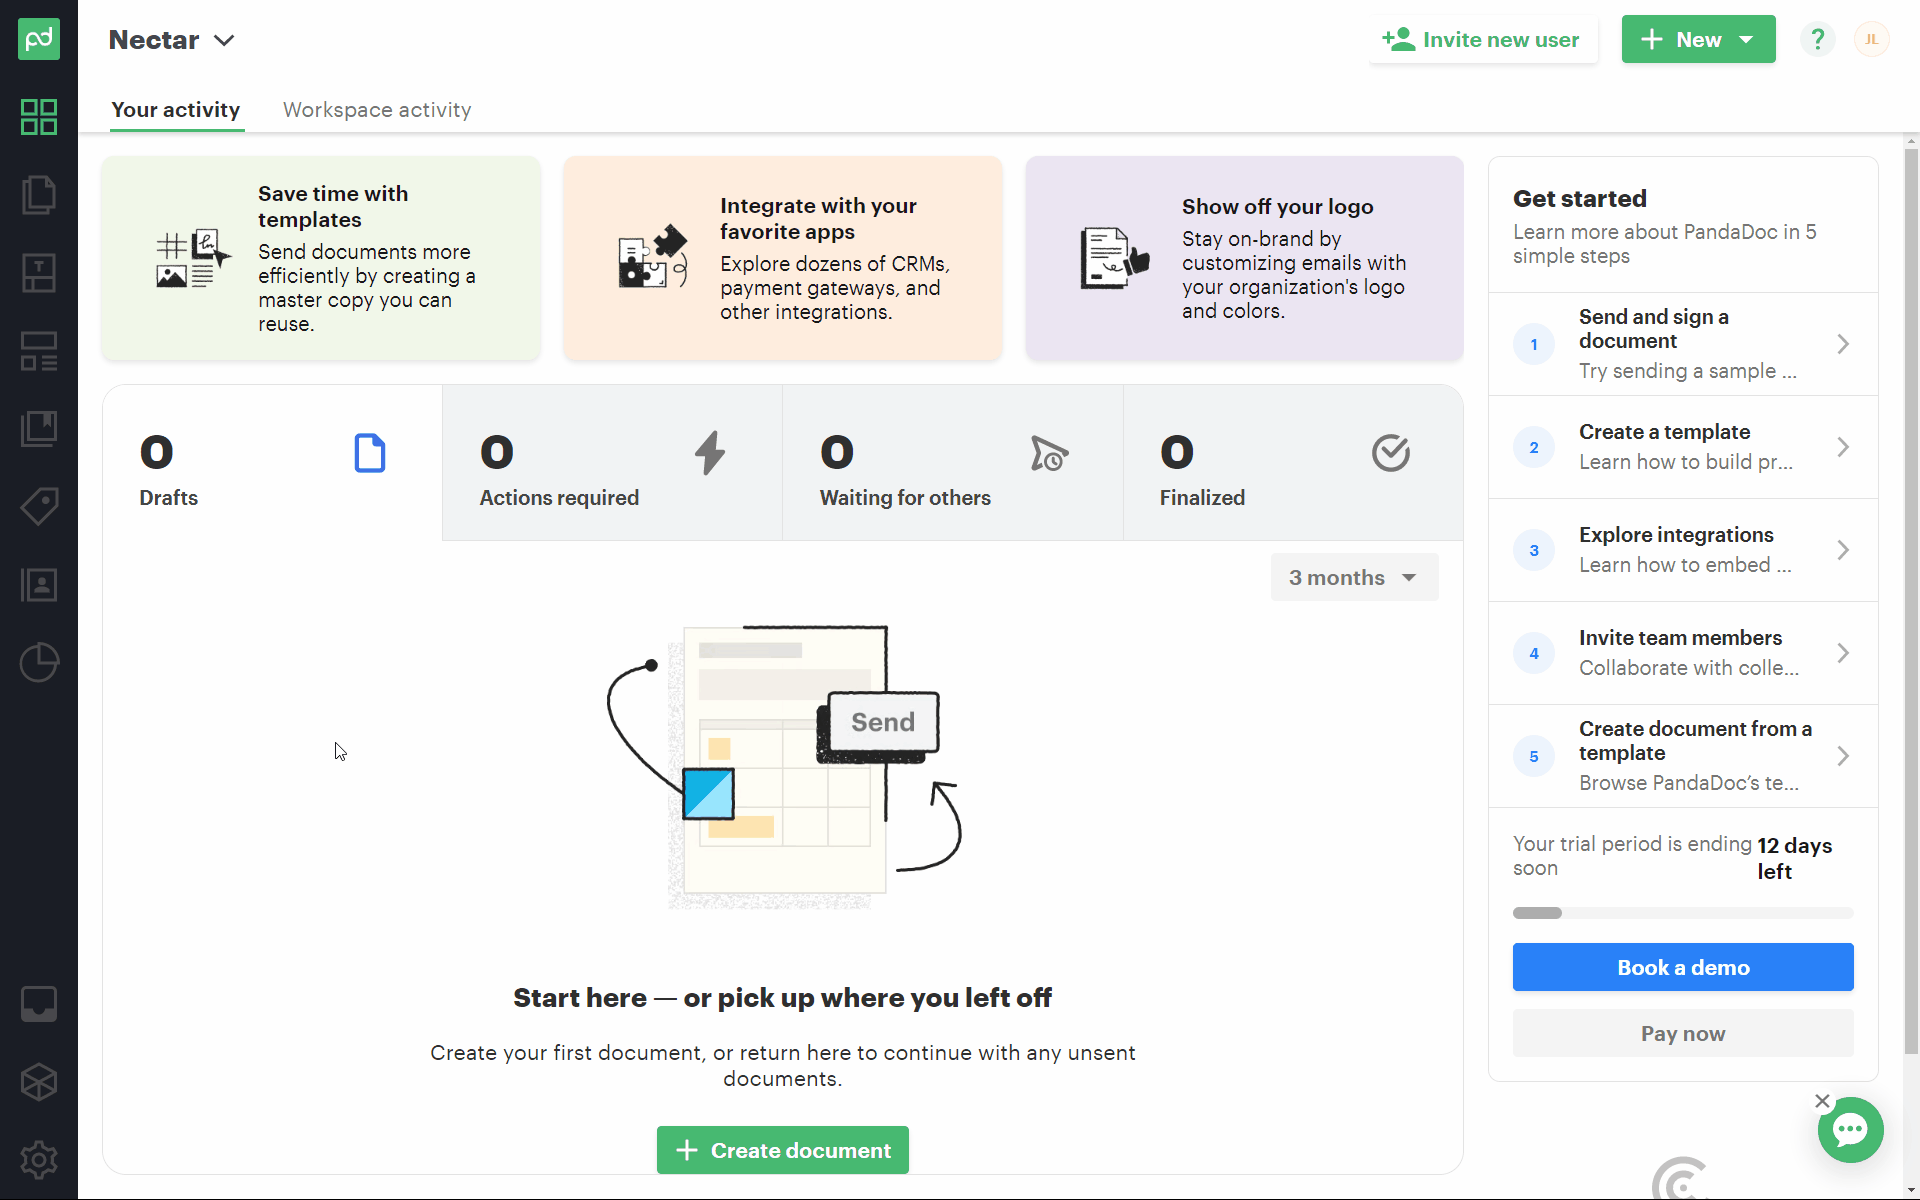
Task: Click the Book a demo button
Action: click(x=1683, y=967)
